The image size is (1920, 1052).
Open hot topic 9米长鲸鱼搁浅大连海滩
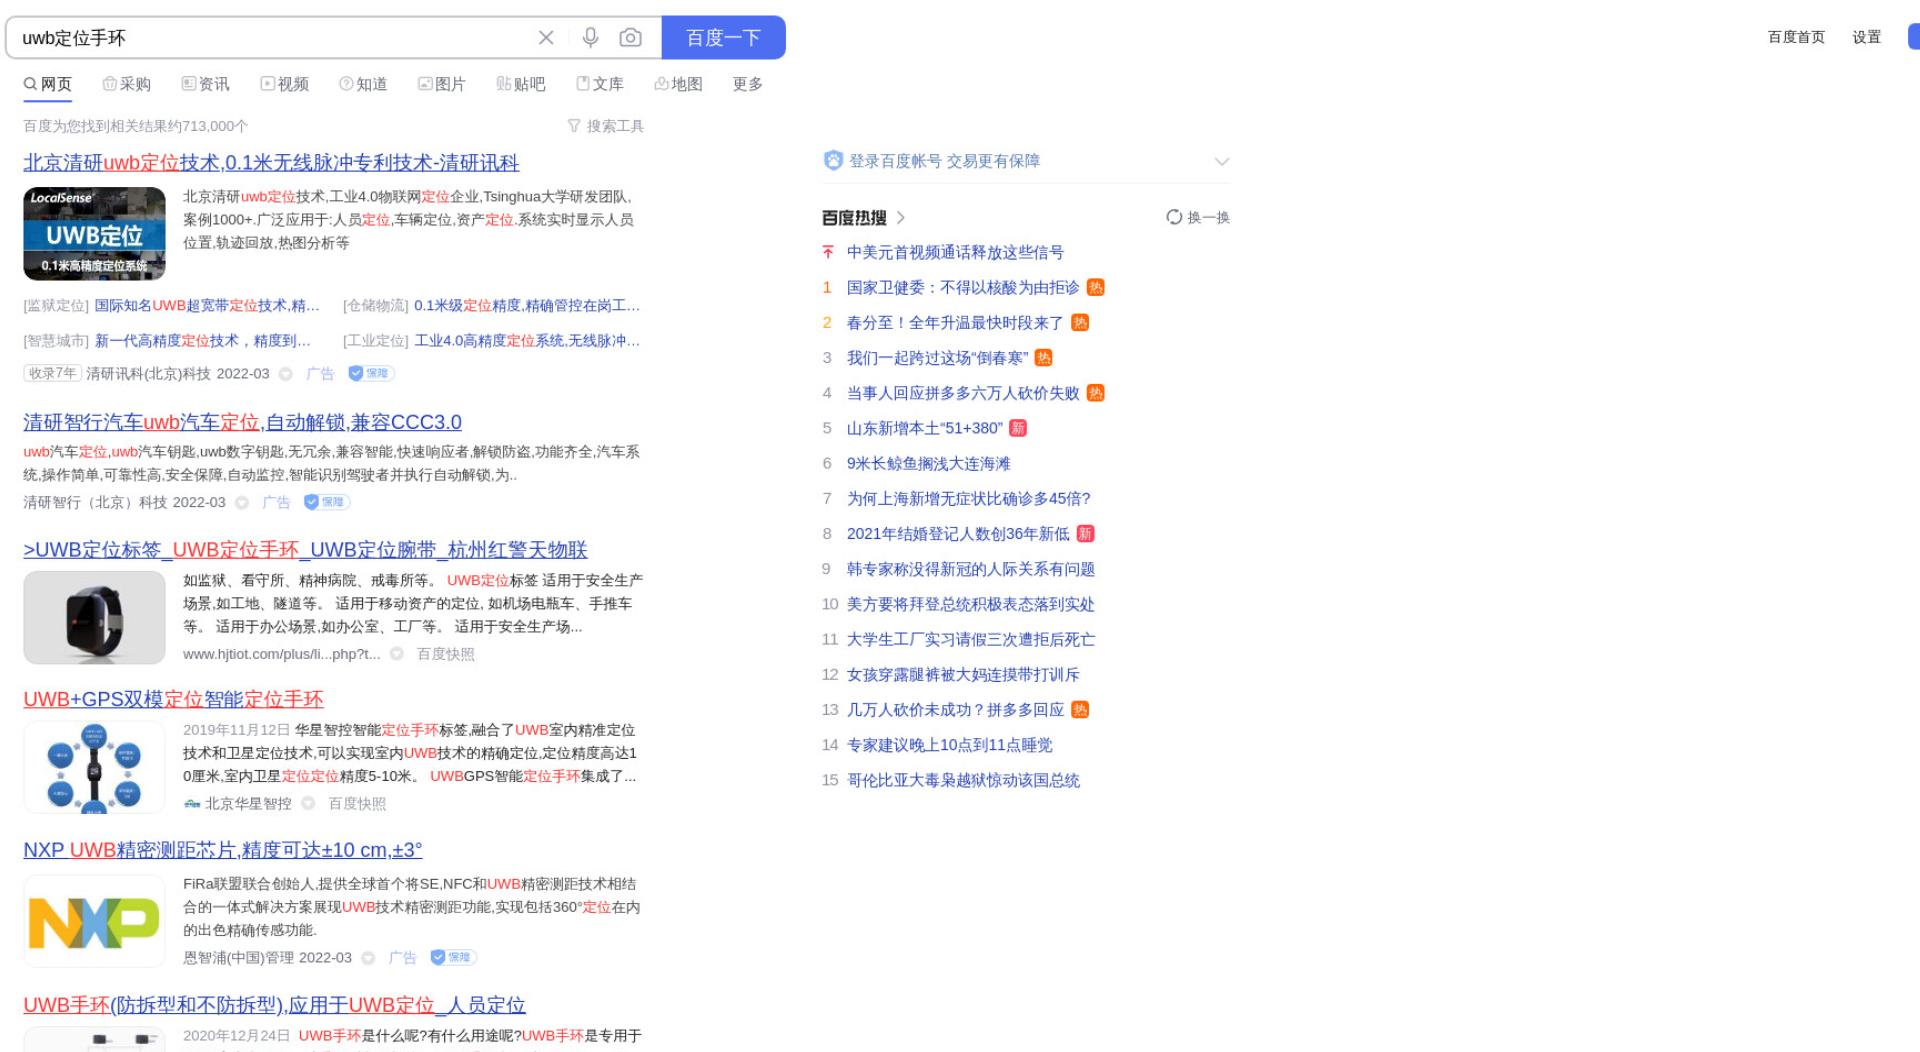pos(928,463)
